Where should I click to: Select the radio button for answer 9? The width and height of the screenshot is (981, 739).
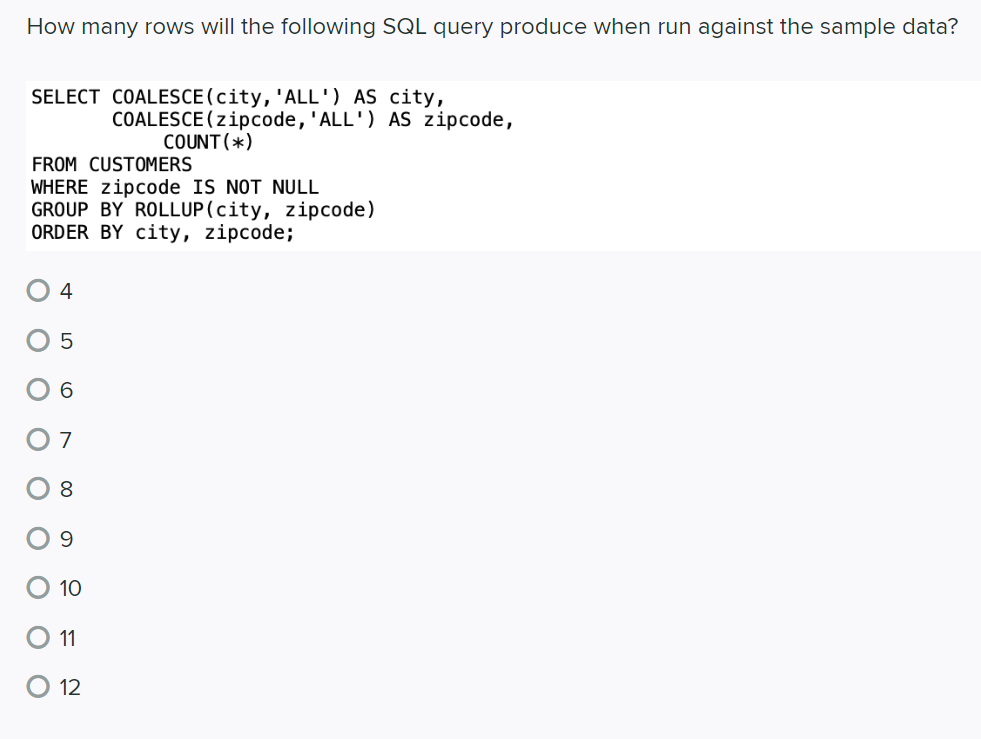[x=38, y=538]
